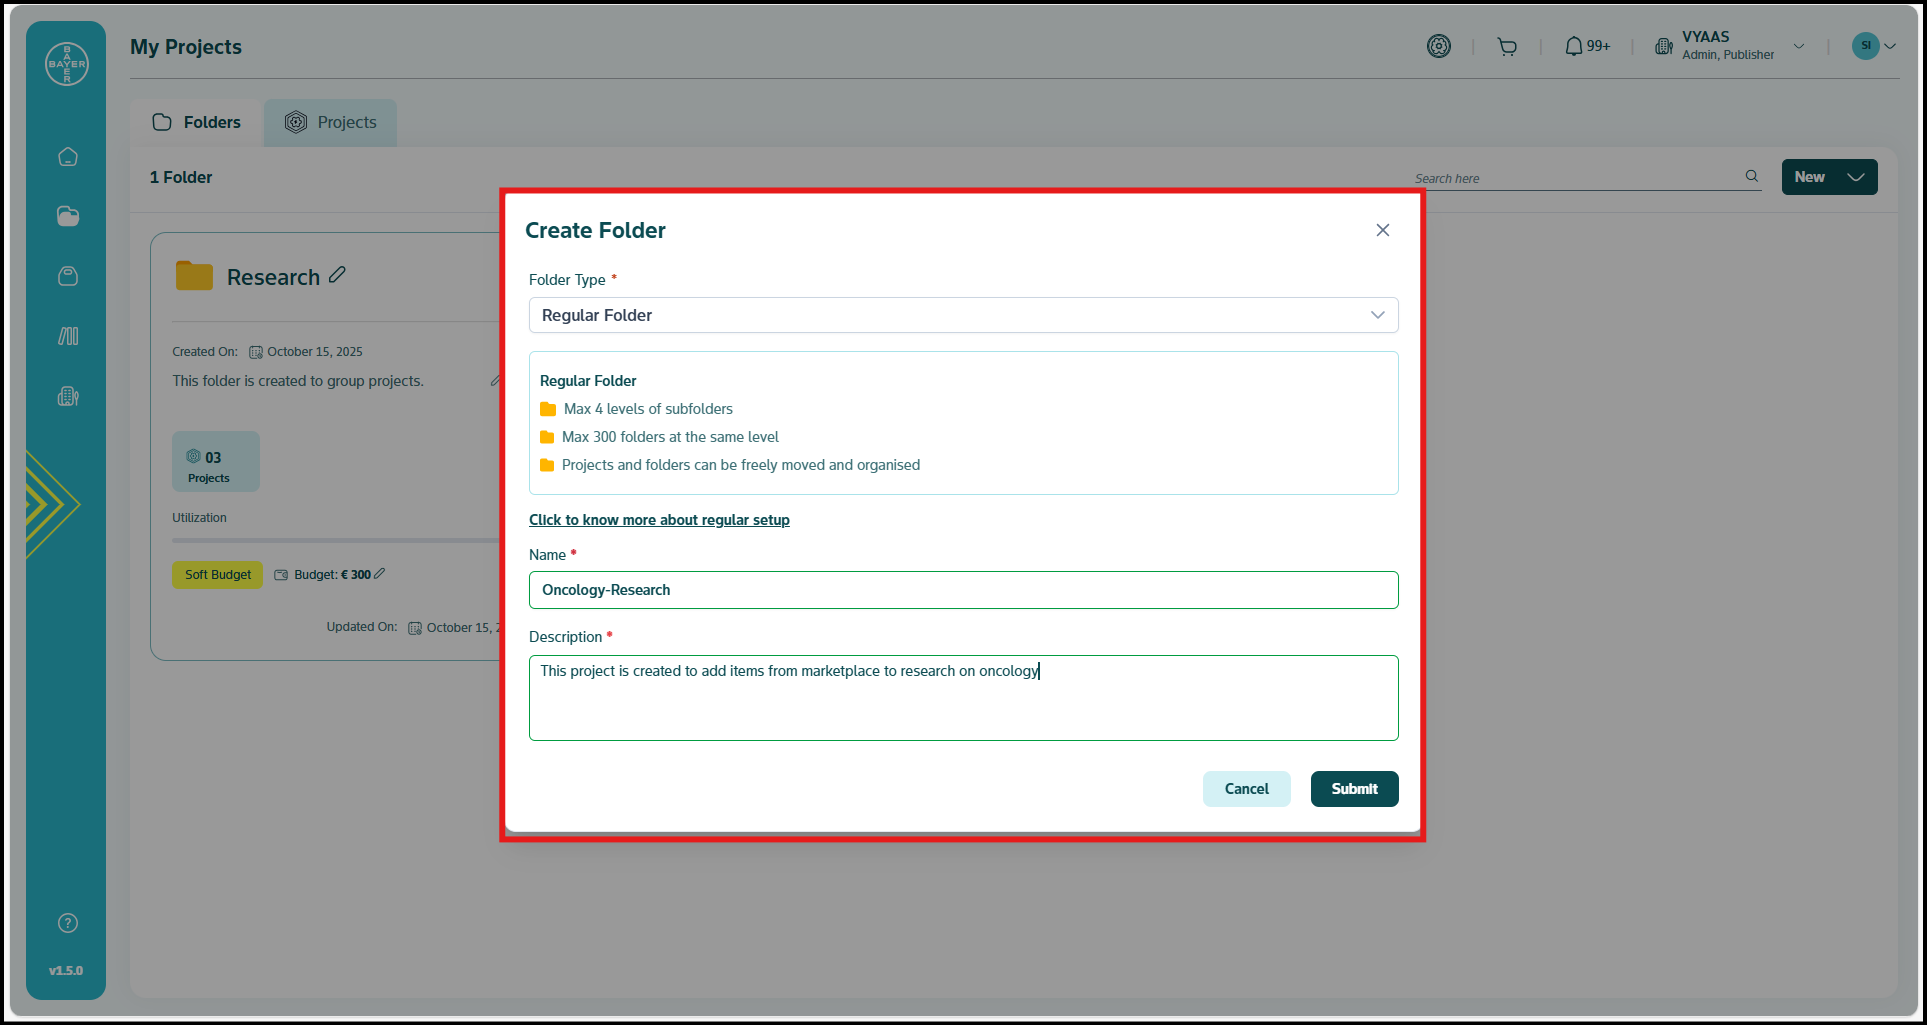This screenshot has height=1025, width=1927.
Task: Click the search magnifier icon
Action: click(x=1752, y=176)
